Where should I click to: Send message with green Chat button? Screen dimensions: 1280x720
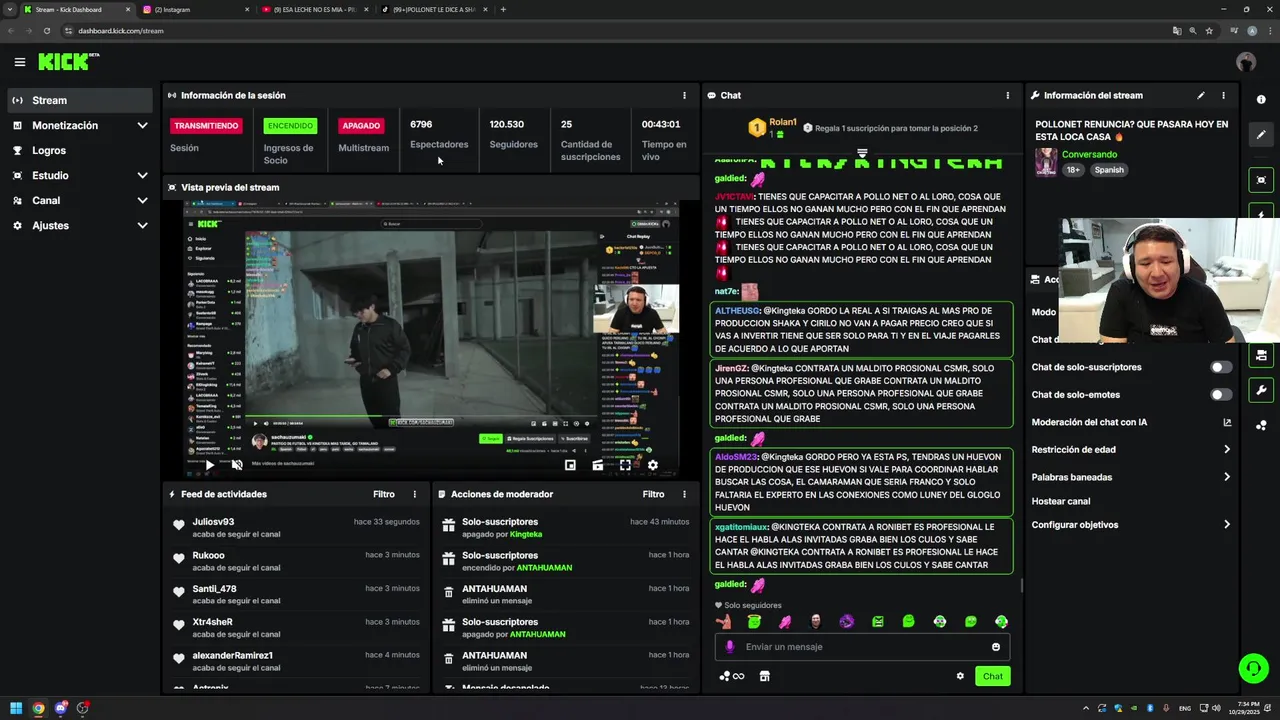pyautogui.click(x=992, y=676)
